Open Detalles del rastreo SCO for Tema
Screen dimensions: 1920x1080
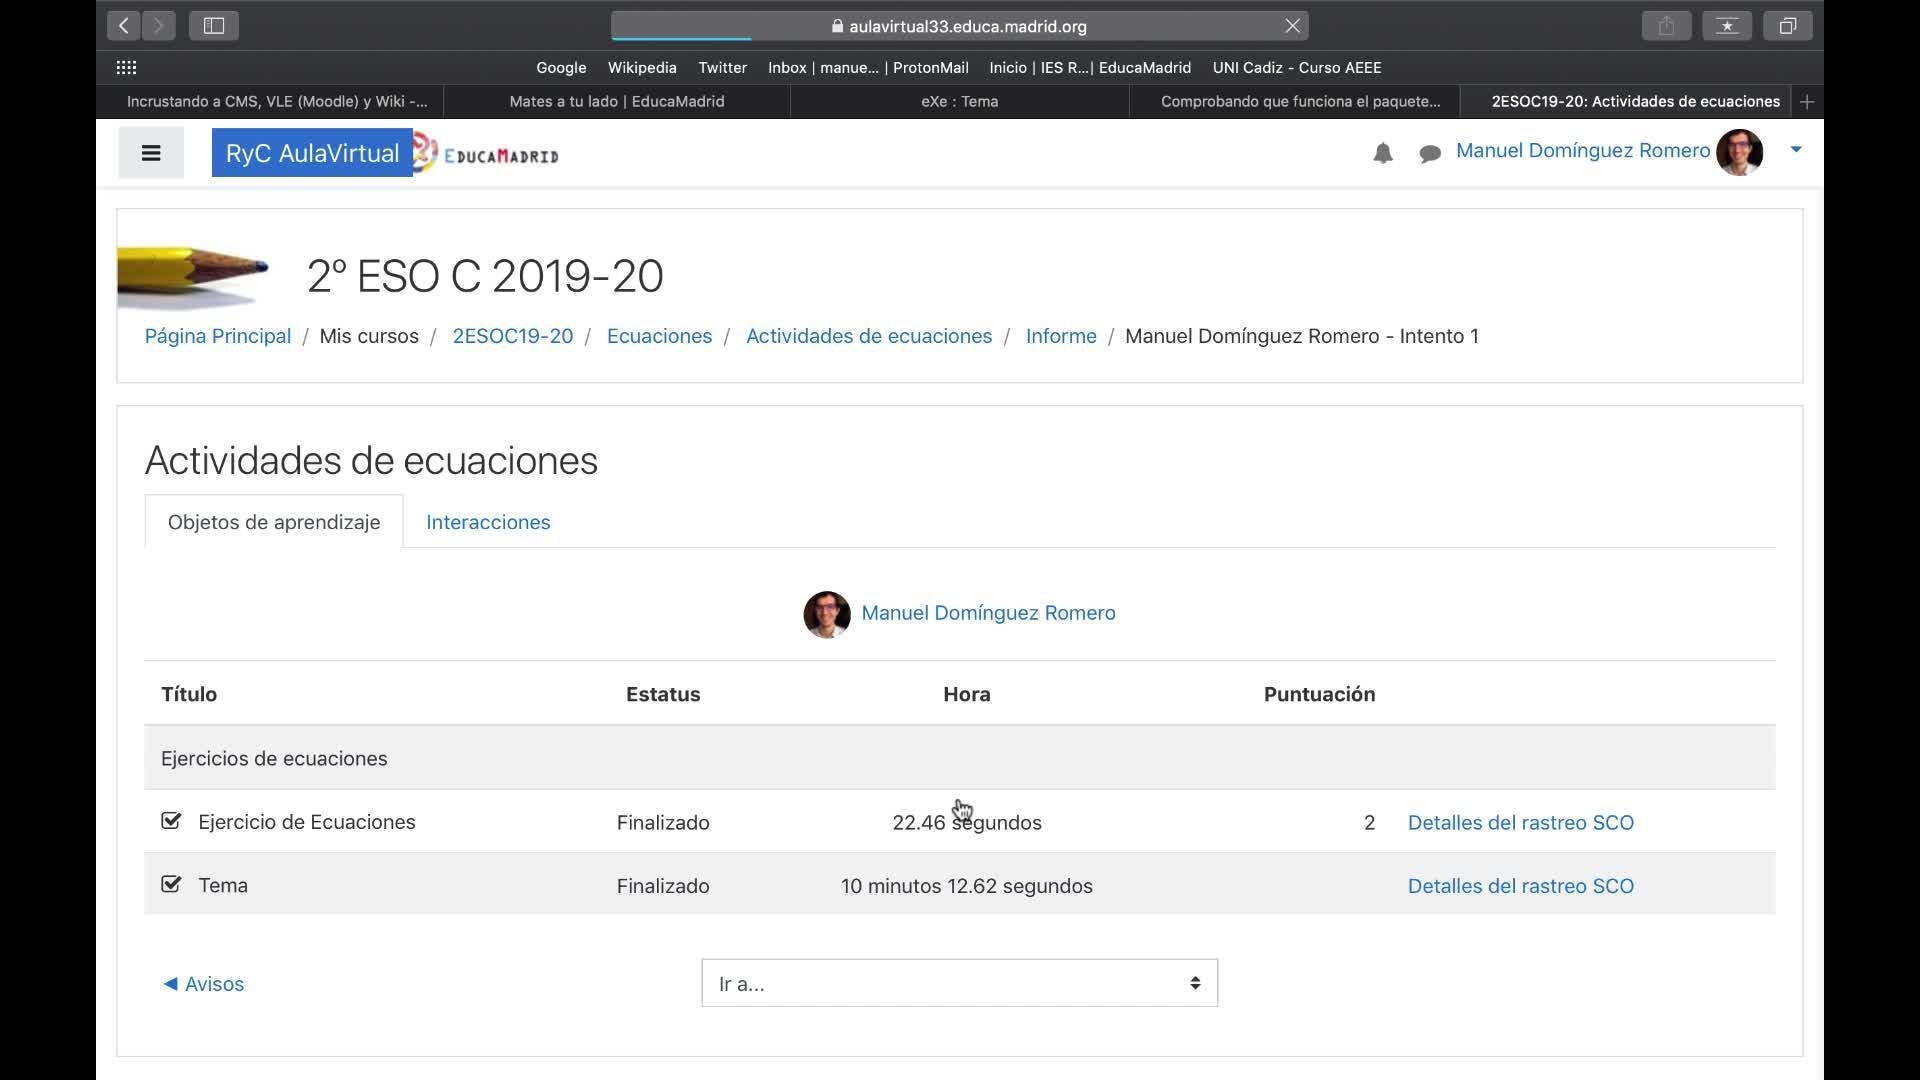pos(1520,886)
